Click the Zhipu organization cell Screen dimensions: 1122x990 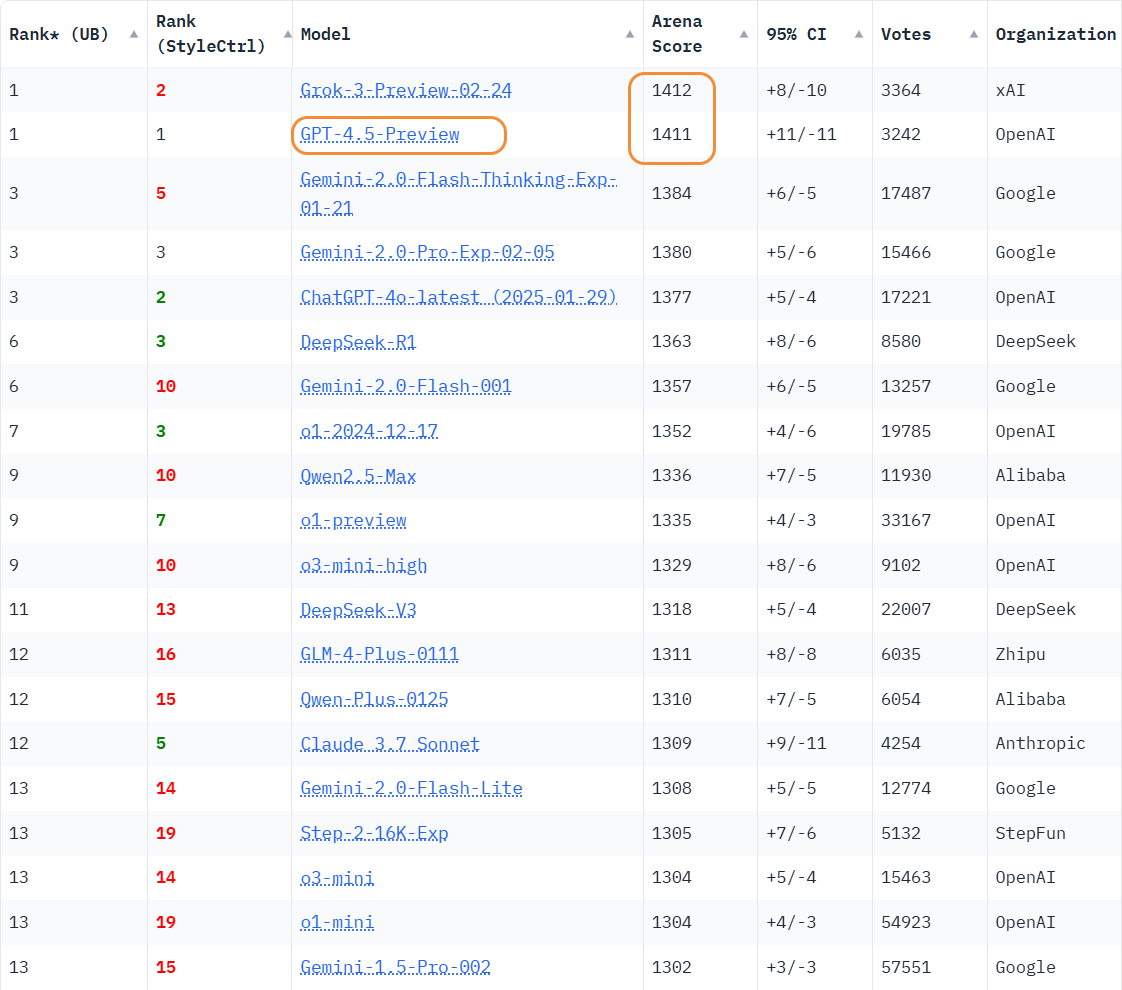[1020, 655]
